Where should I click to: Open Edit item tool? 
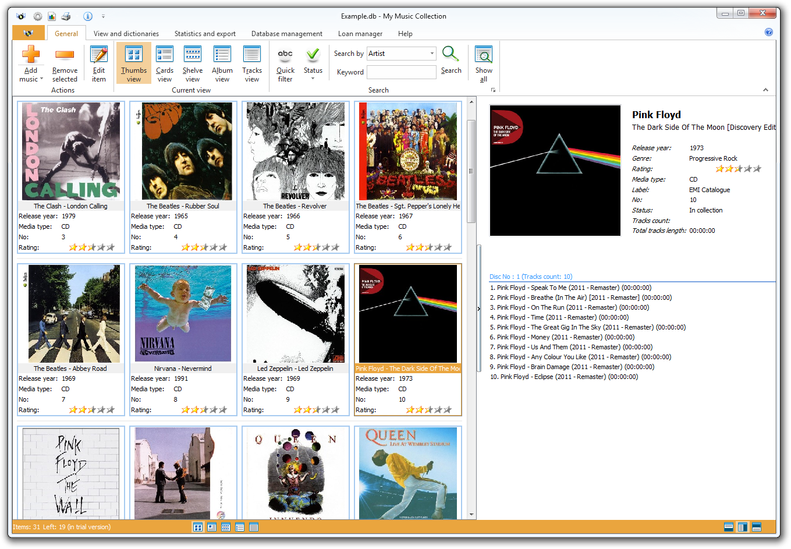[x=98, y=63]
